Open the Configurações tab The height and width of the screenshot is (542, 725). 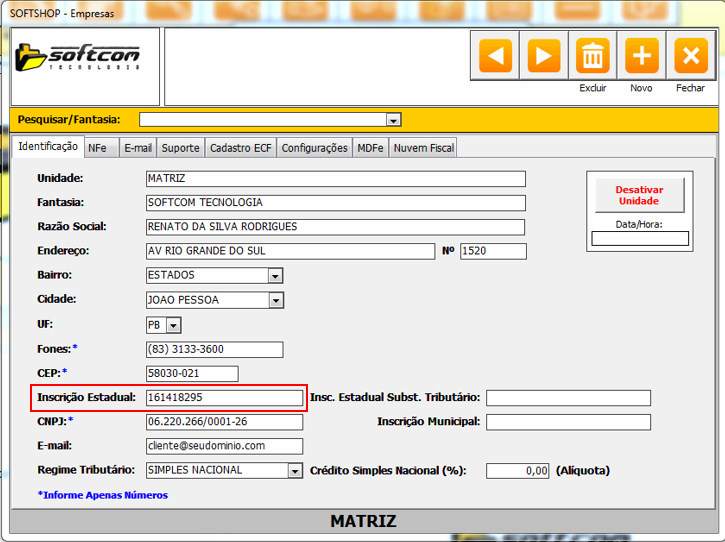click(314, 148)
